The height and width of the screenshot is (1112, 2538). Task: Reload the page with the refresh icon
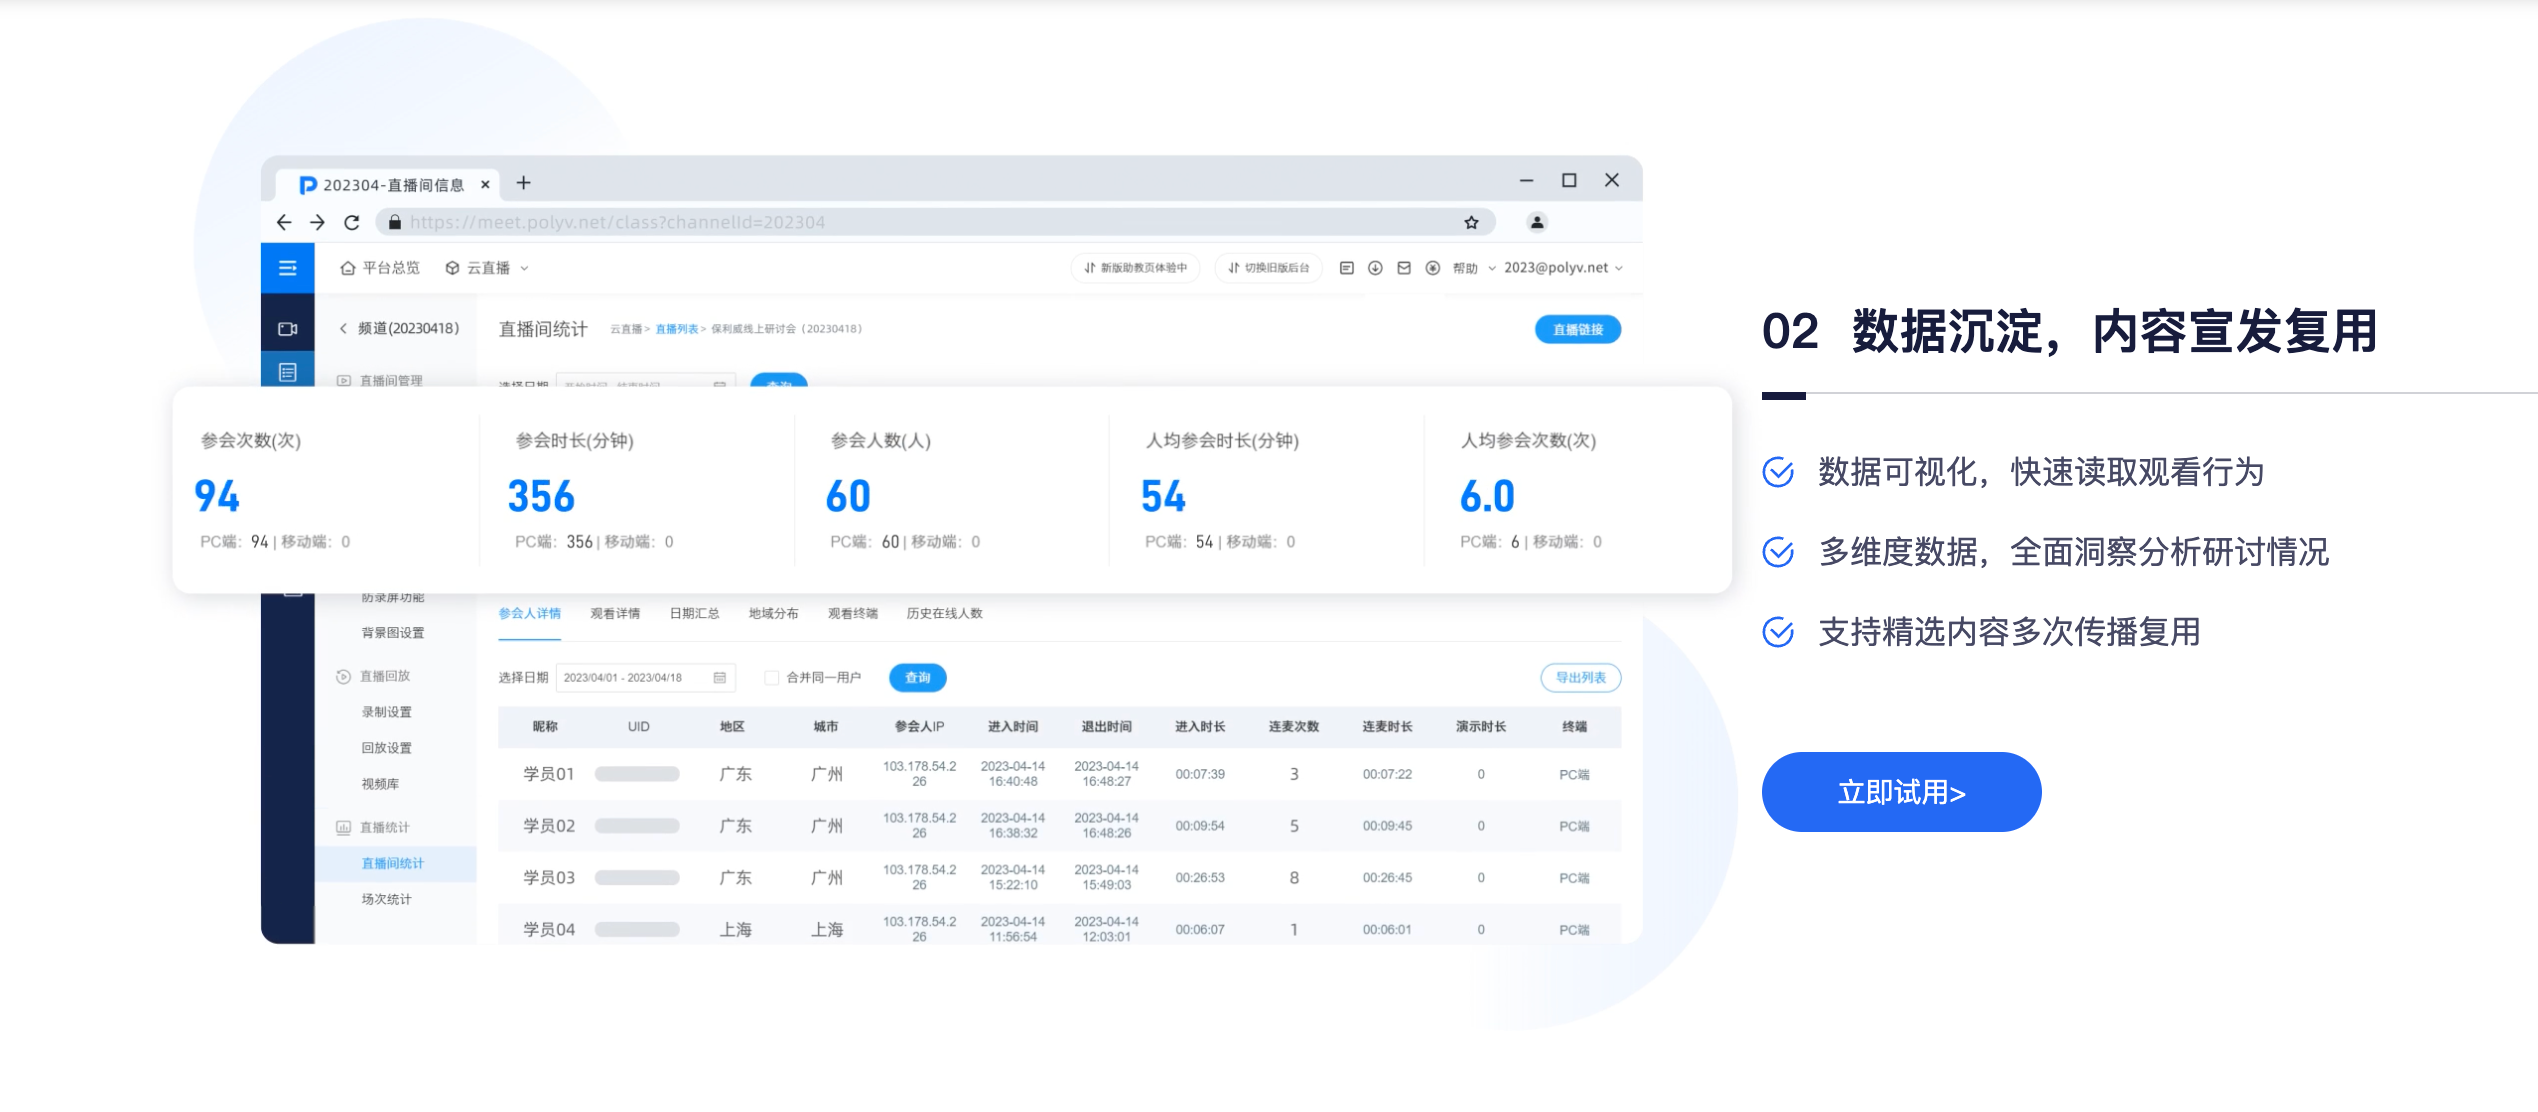[x=351, y=222]
